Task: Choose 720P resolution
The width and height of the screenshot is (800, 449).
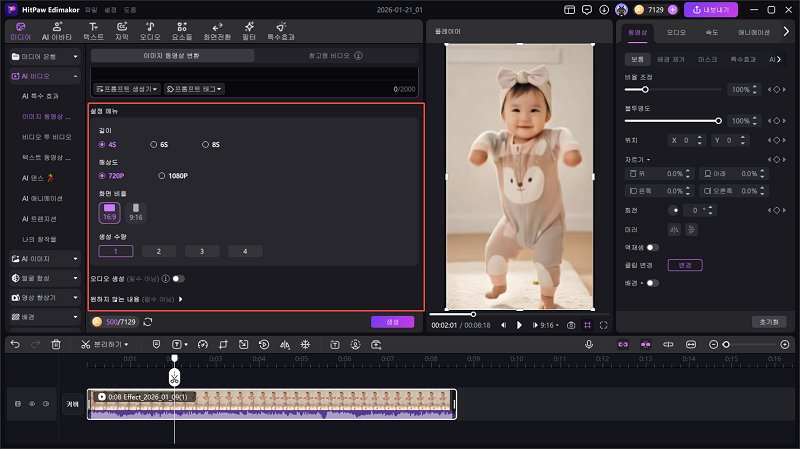Action: click(111, 176)
